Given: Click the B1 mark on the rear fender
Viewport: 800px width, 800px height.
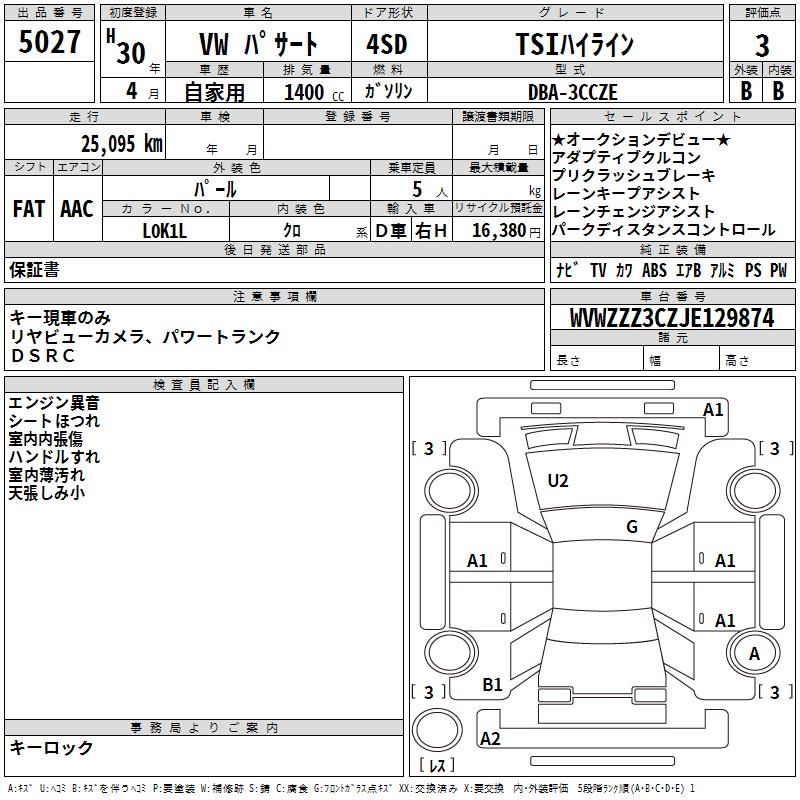Looking at the screenshot, I should pos(492,684).
